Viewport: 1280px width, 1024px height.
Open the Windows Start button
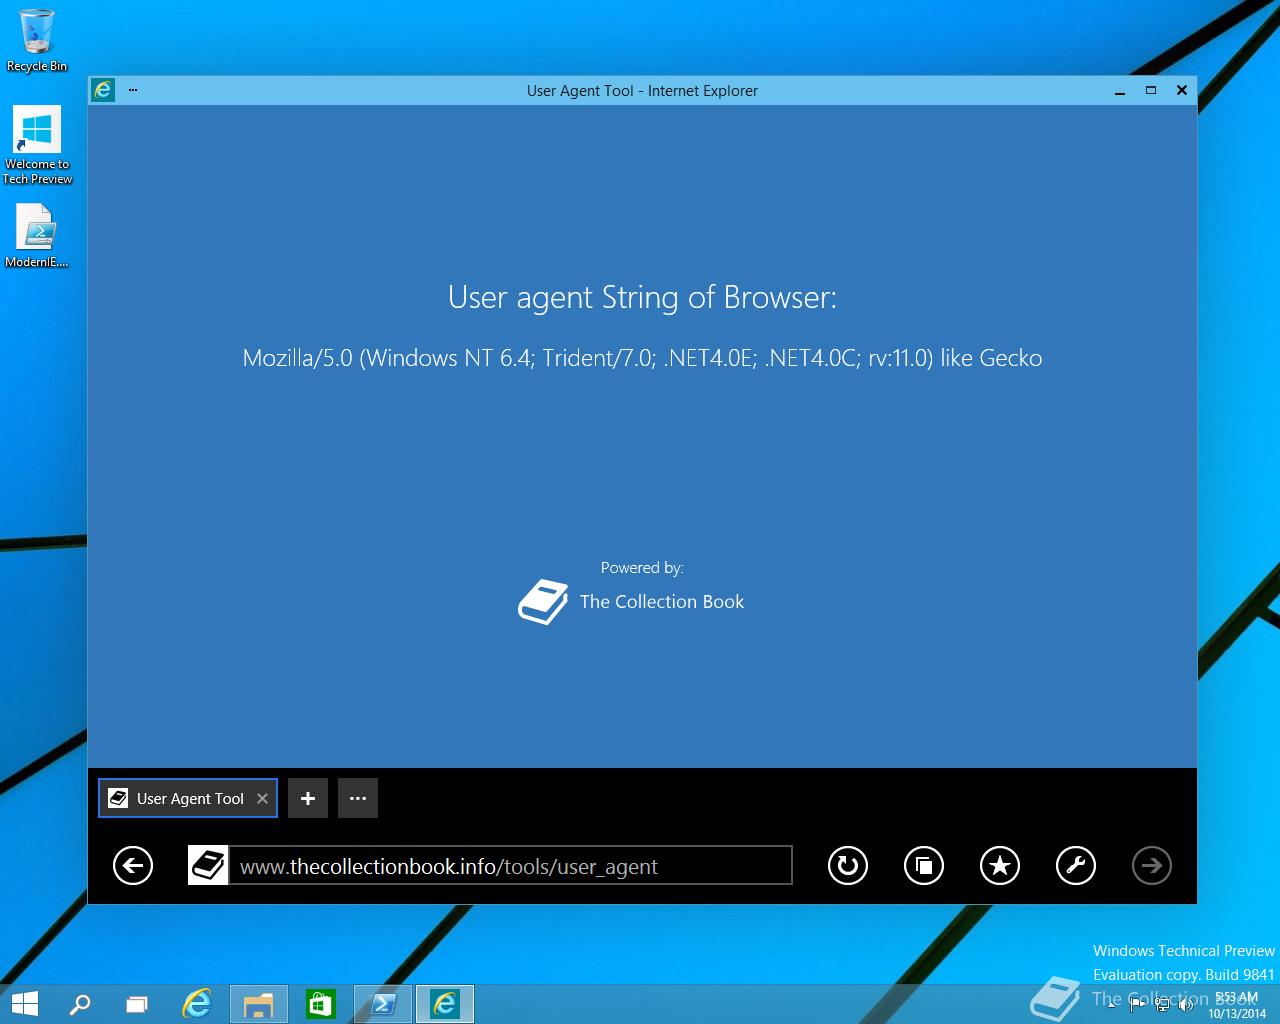[x=24, y=1004]
